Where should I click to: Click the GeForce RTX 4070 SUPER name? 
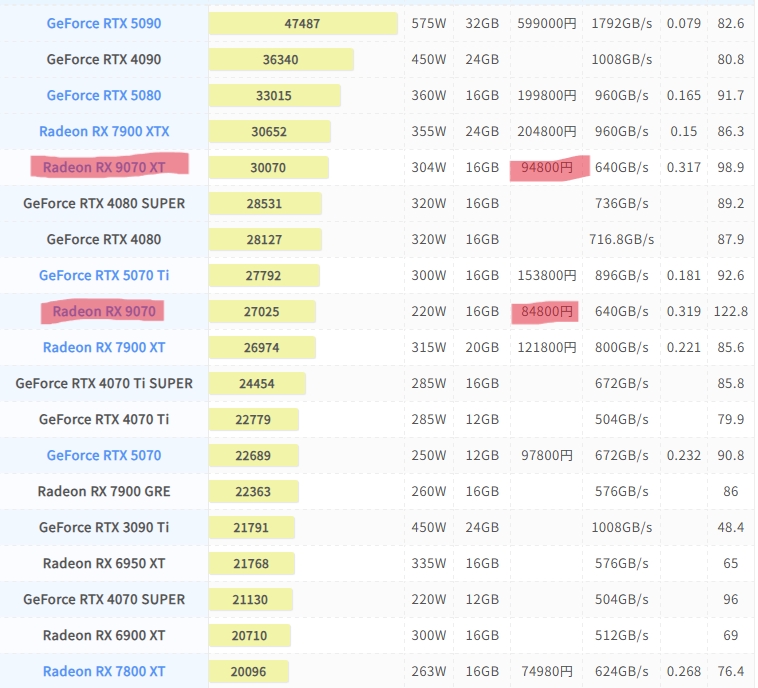tap(104, 600)
